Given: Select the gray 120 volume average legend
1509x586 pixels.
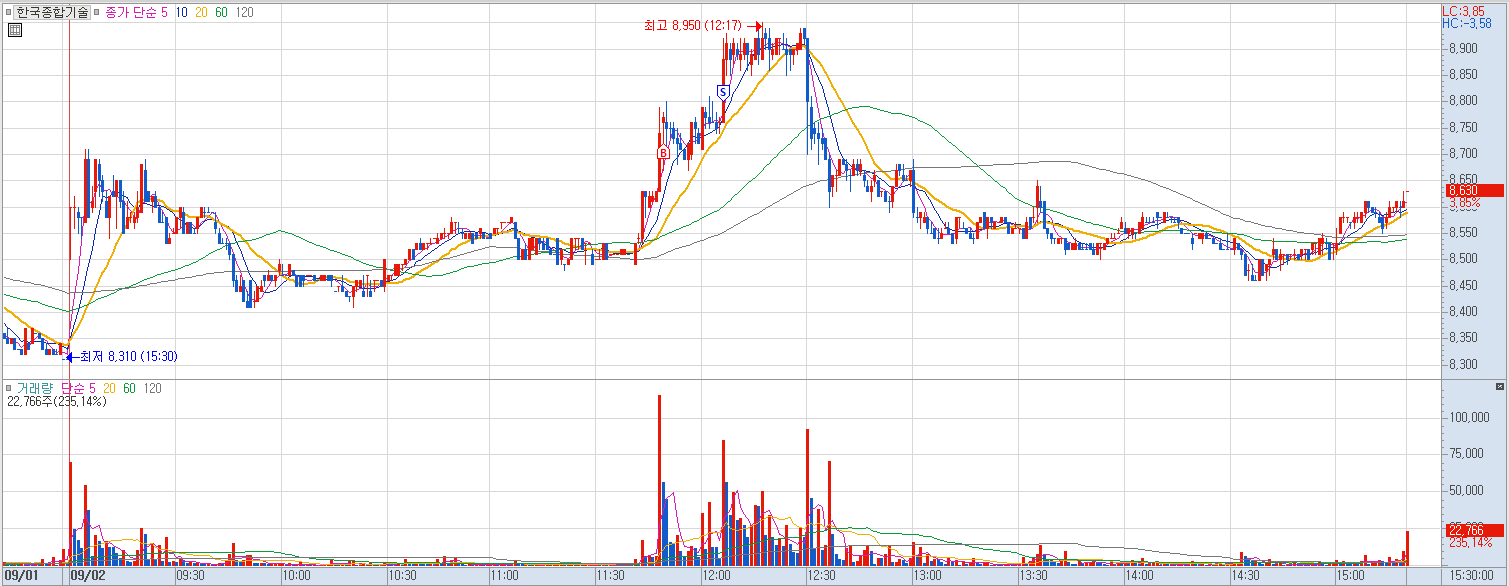Looking at the screenshot, I should click(152, 388).
